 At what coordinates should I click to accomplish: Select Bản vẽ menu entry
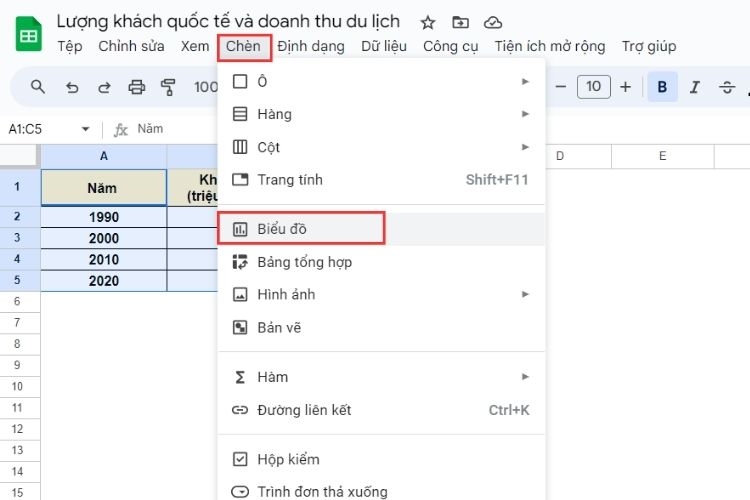point(381,327)
